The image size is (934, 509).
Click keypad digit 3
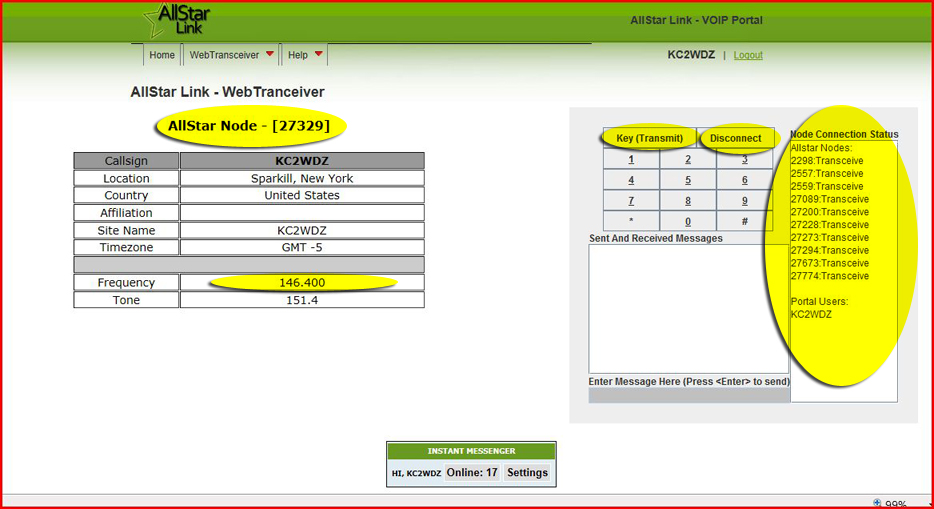pyautogui.click(x=745, y=160)
